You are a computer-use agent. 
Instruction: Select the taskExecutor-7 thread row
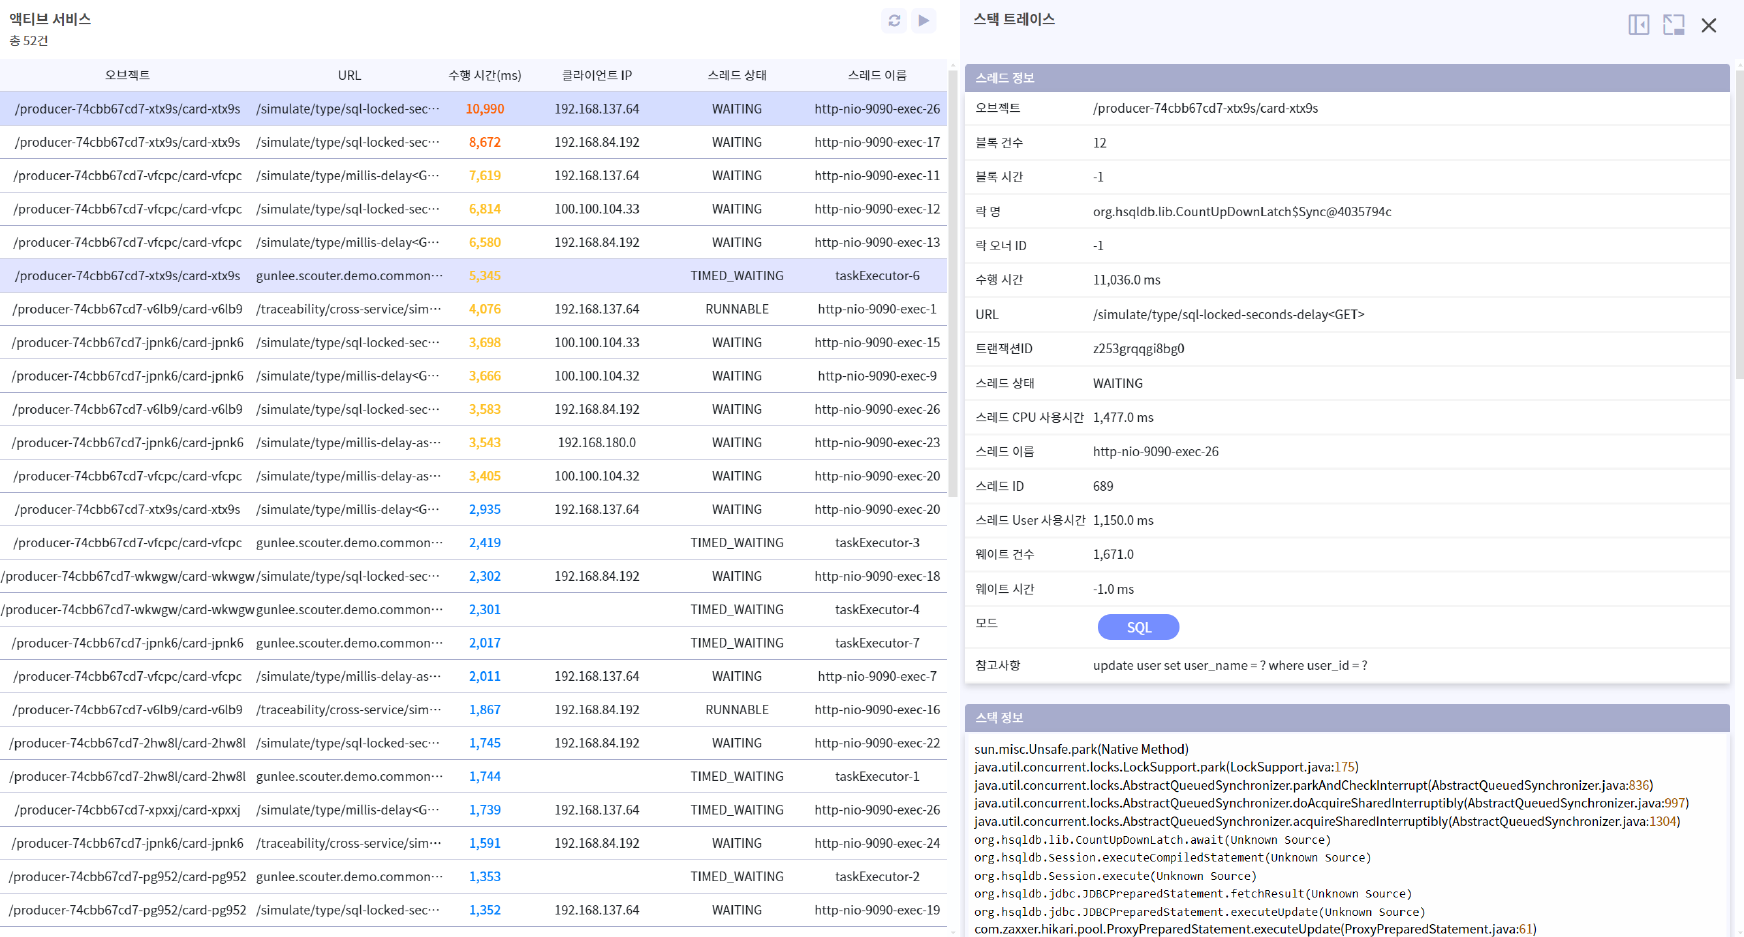pos(473,643)
